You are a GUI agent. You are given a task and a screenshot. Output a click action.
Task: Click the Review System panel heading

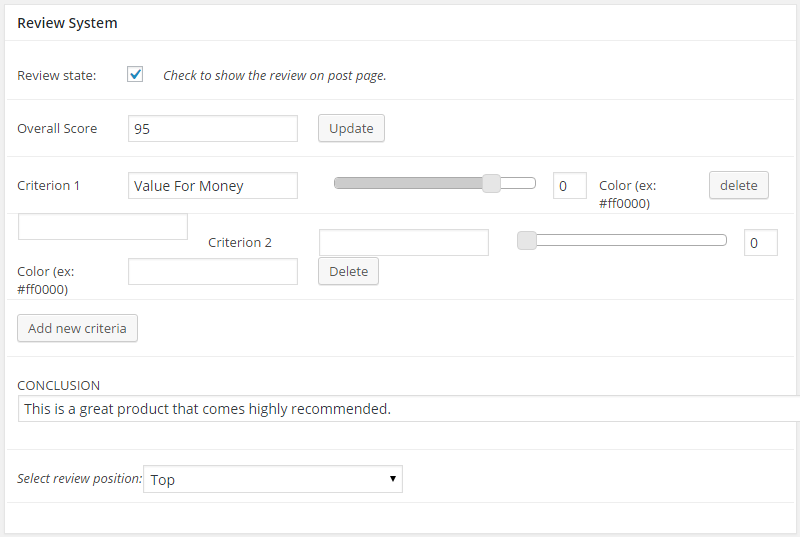pos(67,23)
